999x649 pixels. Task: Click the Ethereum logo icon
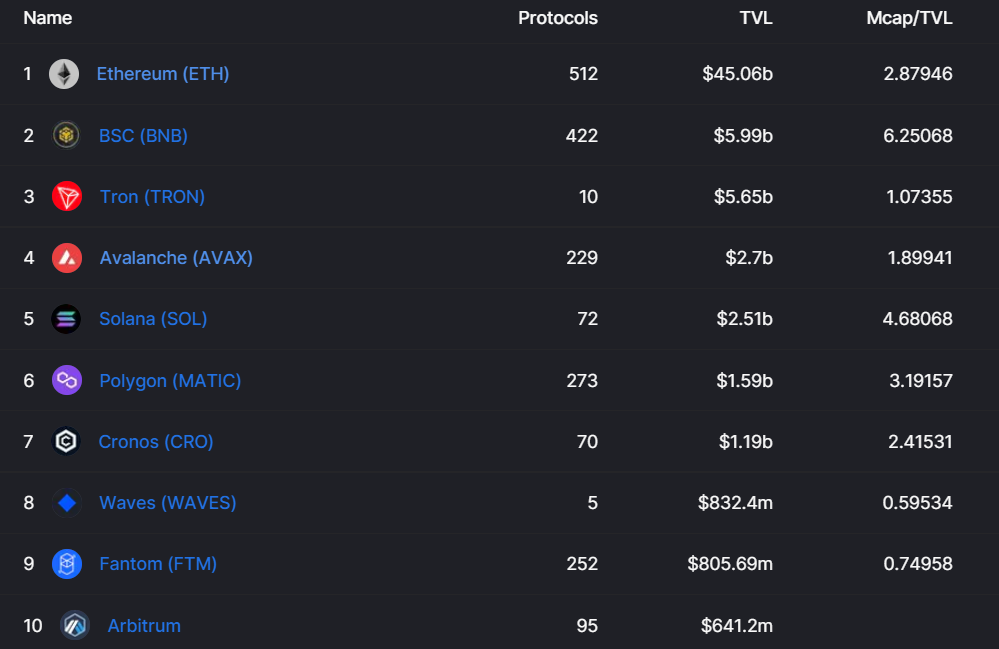click(64, 74)
